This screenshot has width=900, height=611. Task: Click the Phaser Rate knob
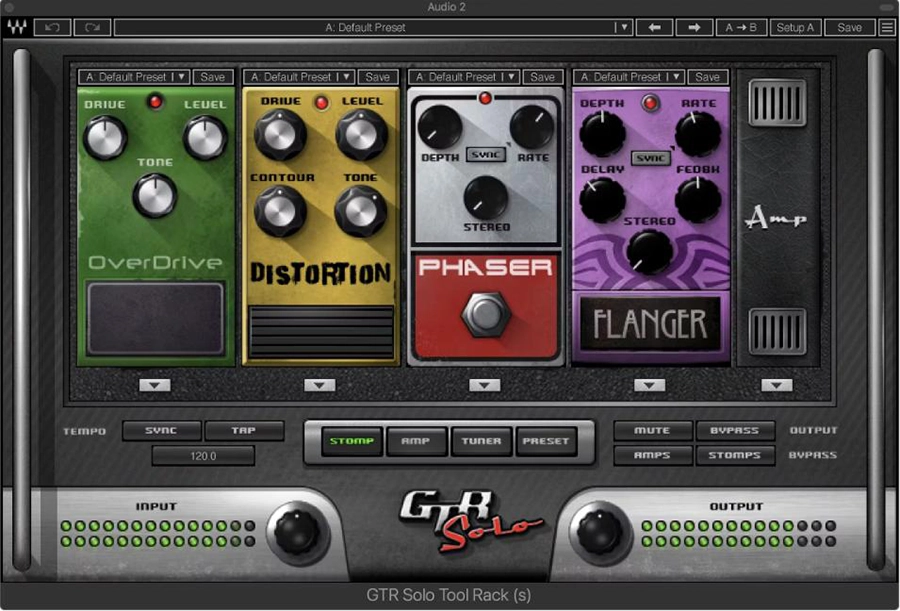coord(532,127)
